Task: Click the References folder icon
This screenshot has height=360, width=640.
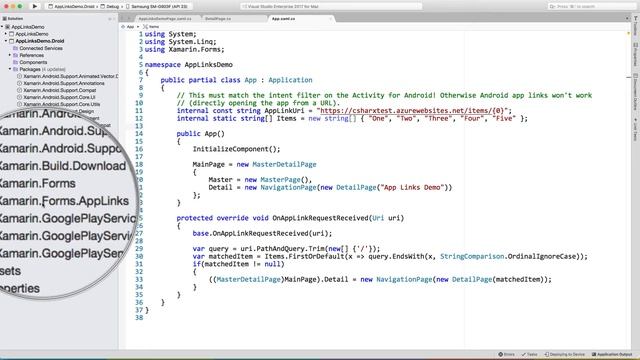Action: click(16, 55)
